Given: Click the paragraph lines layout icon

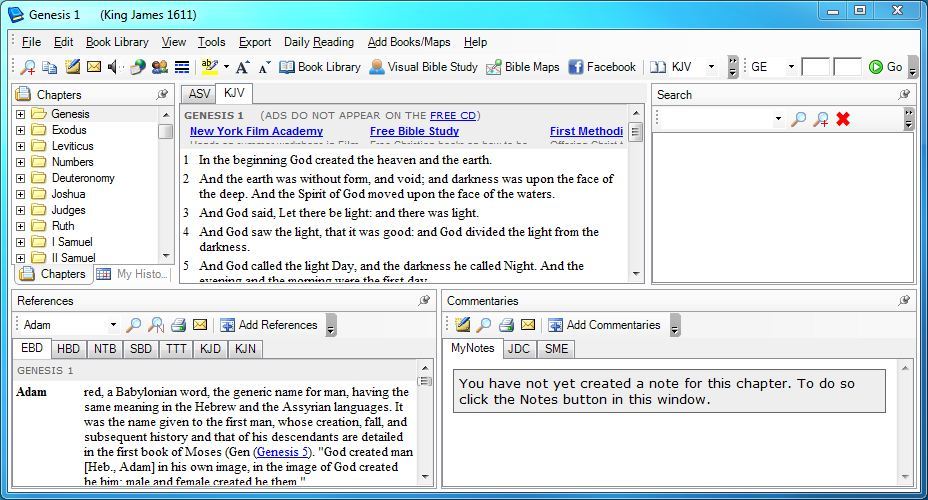Looking at the screenshot, I should [182, 67].
